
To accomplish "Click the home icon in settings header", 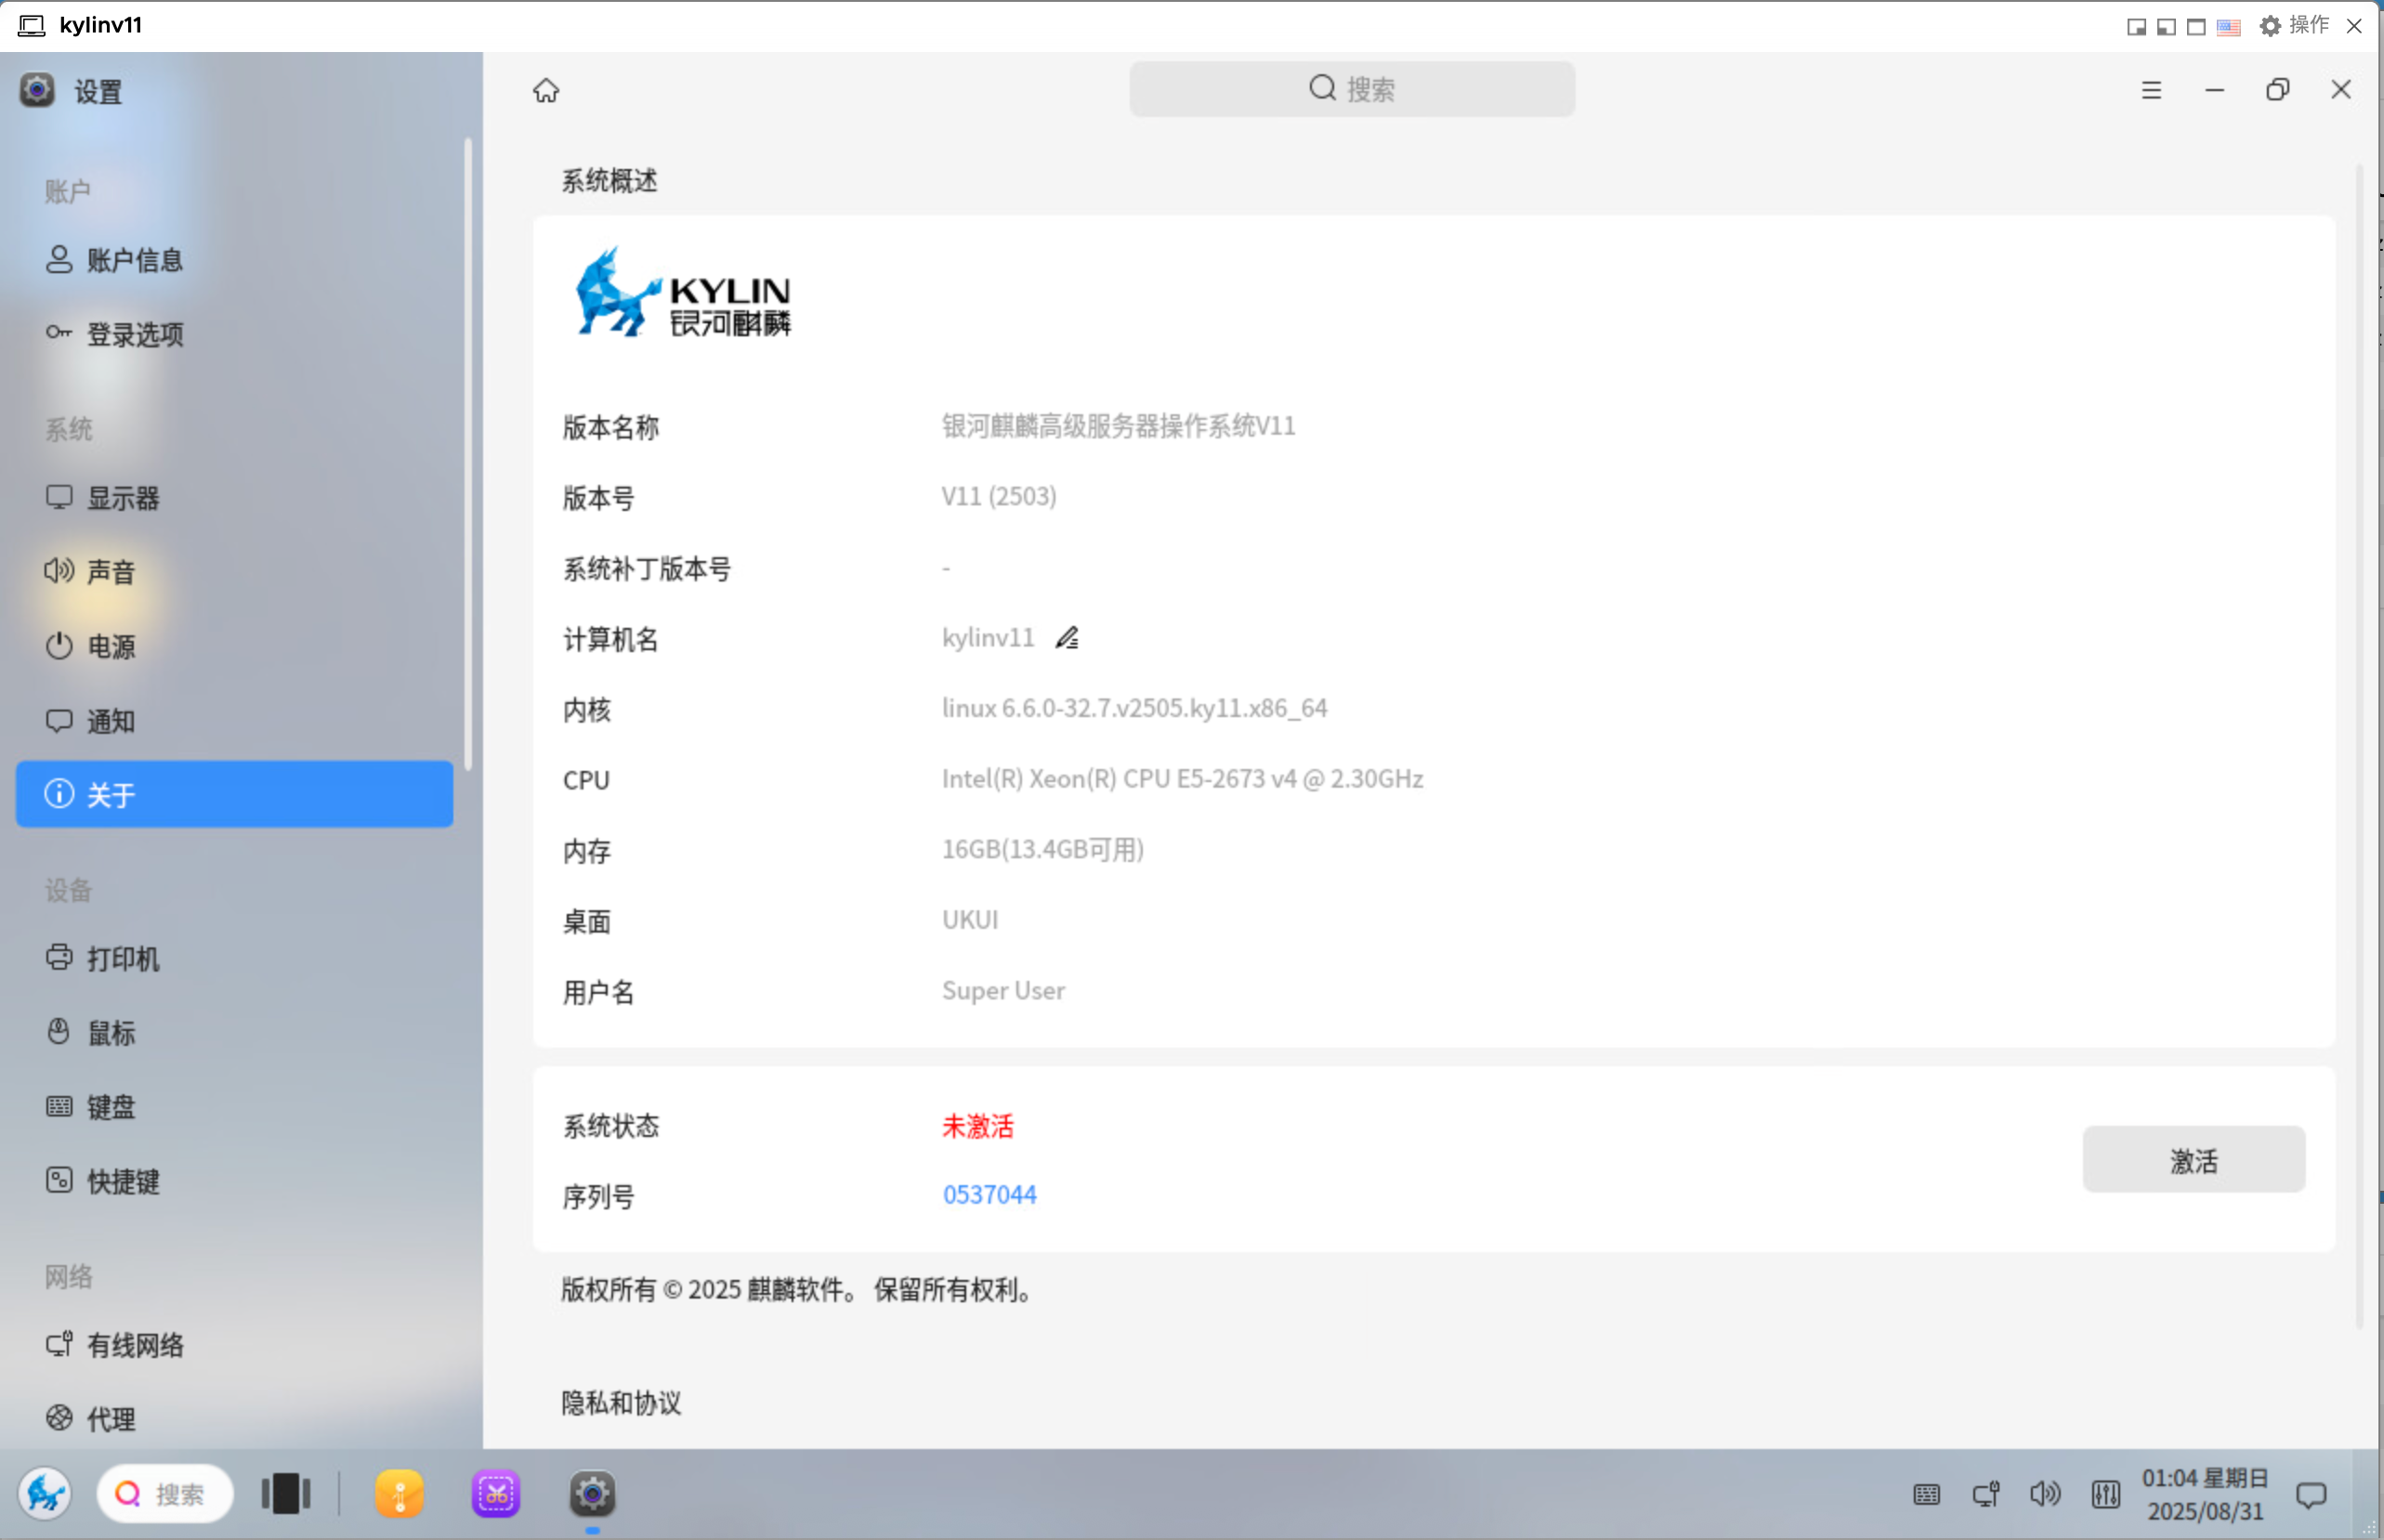I will (546, 90).
